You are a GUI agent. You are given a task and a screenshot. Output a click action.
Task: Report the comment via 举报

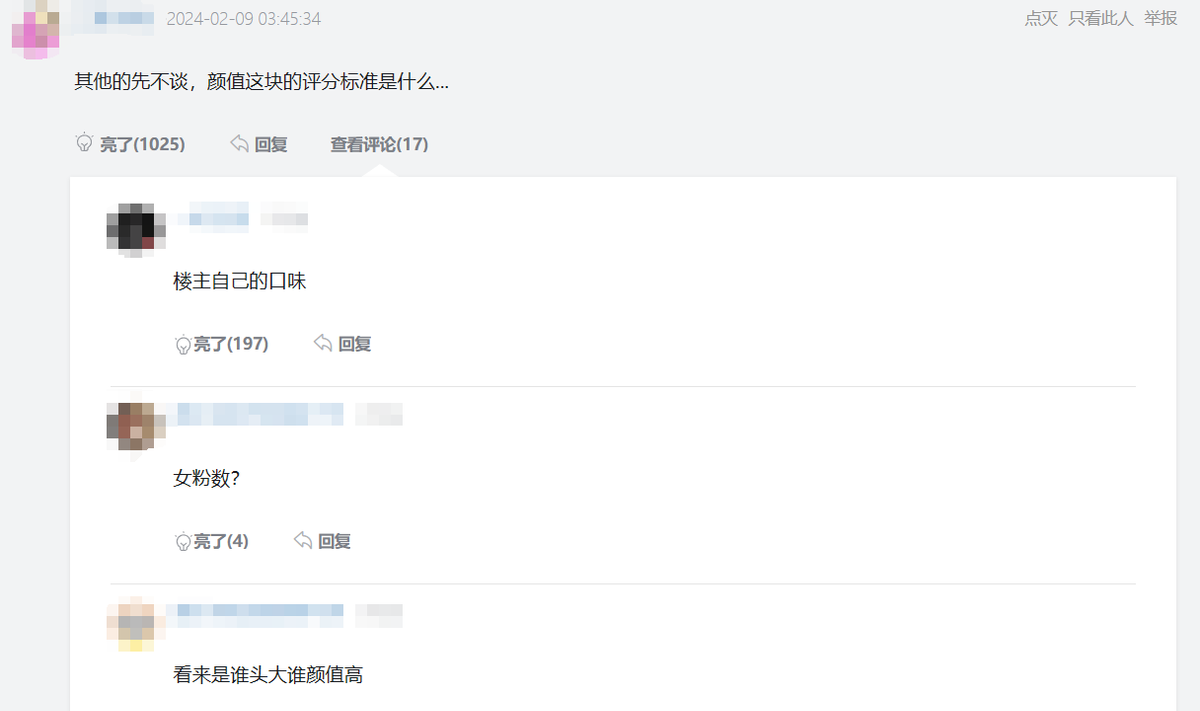pyautogui.click(x=1161, y=18)
